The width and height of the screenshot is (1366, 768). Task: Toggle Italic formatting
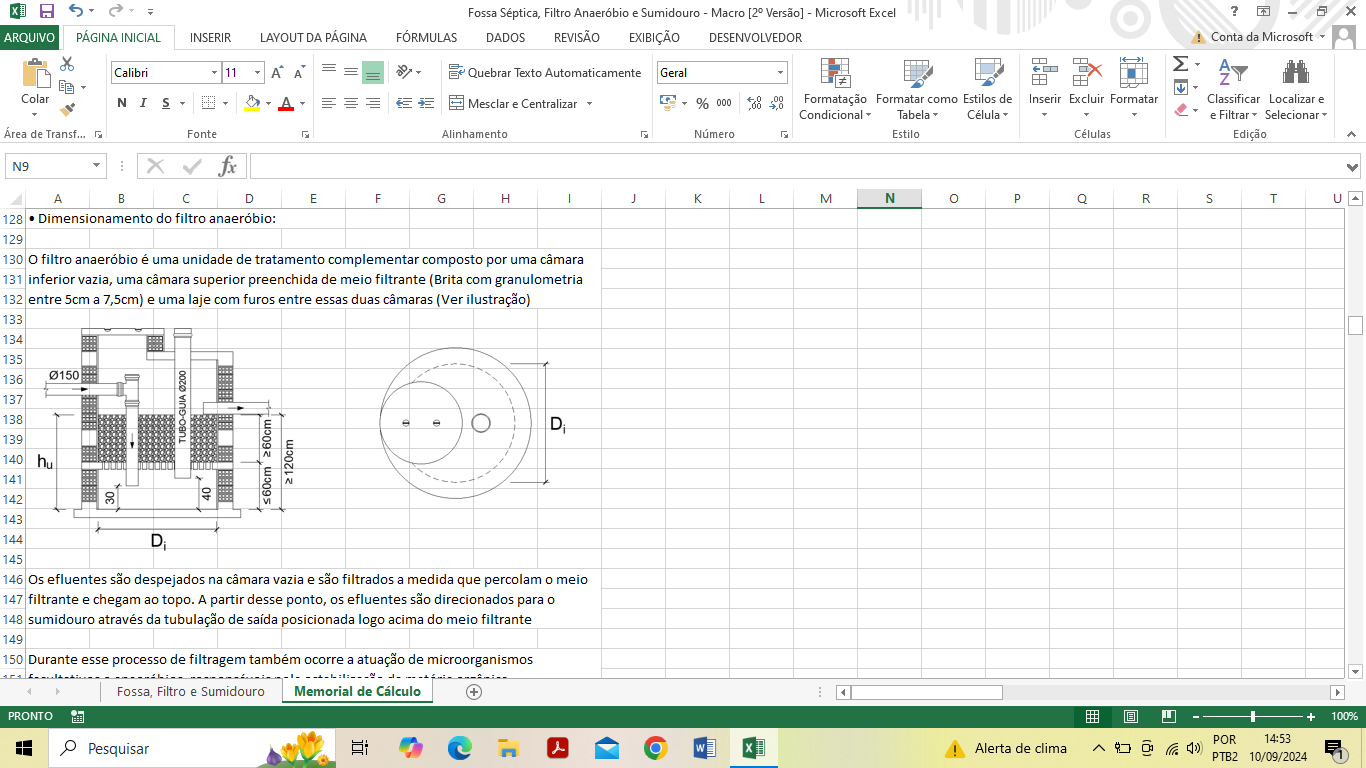coord(144,103)
